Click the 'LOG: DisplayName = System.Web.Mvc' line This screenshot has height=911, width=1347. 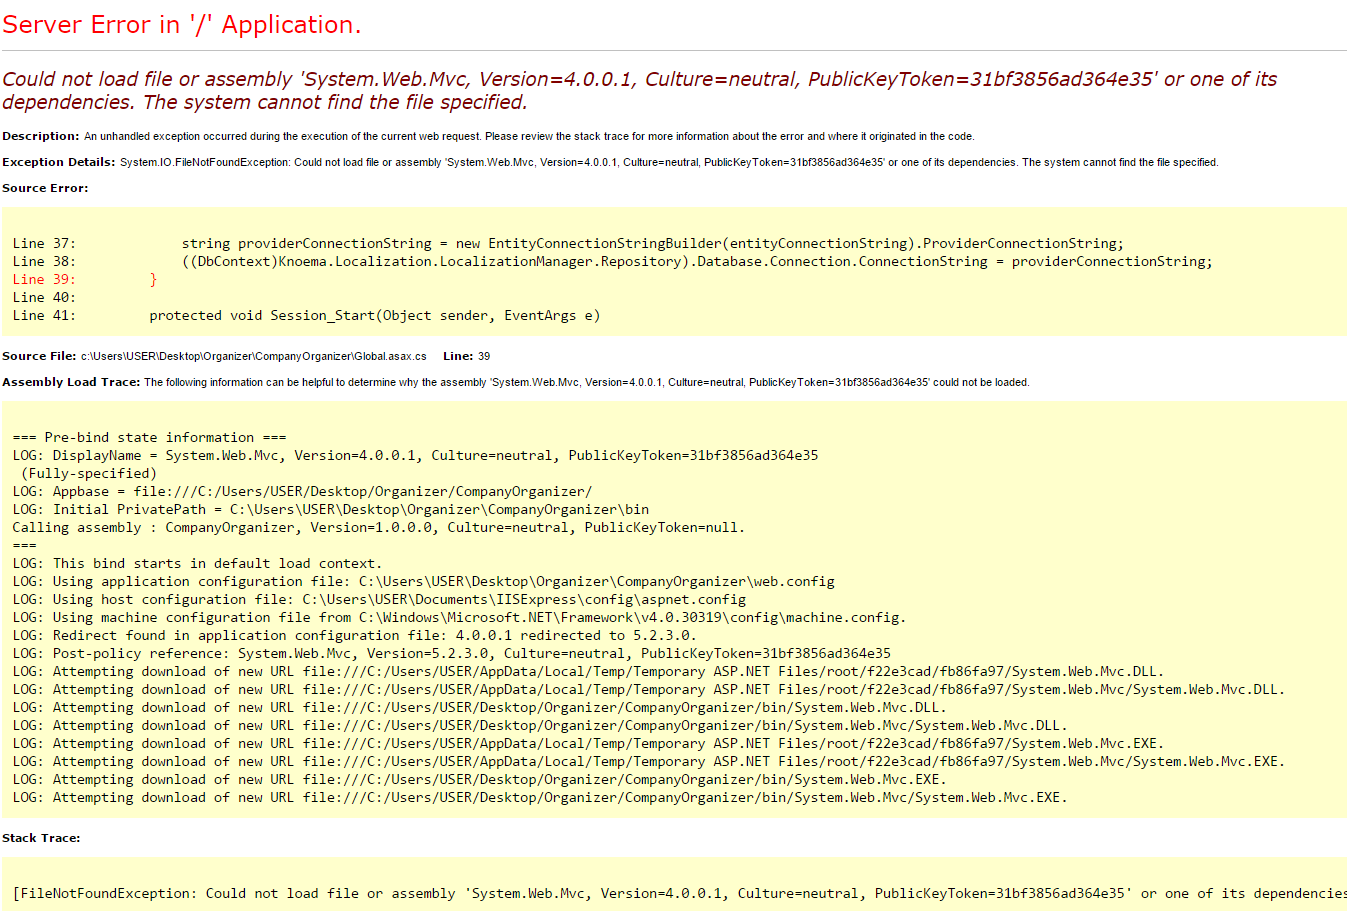coord(415,455)
